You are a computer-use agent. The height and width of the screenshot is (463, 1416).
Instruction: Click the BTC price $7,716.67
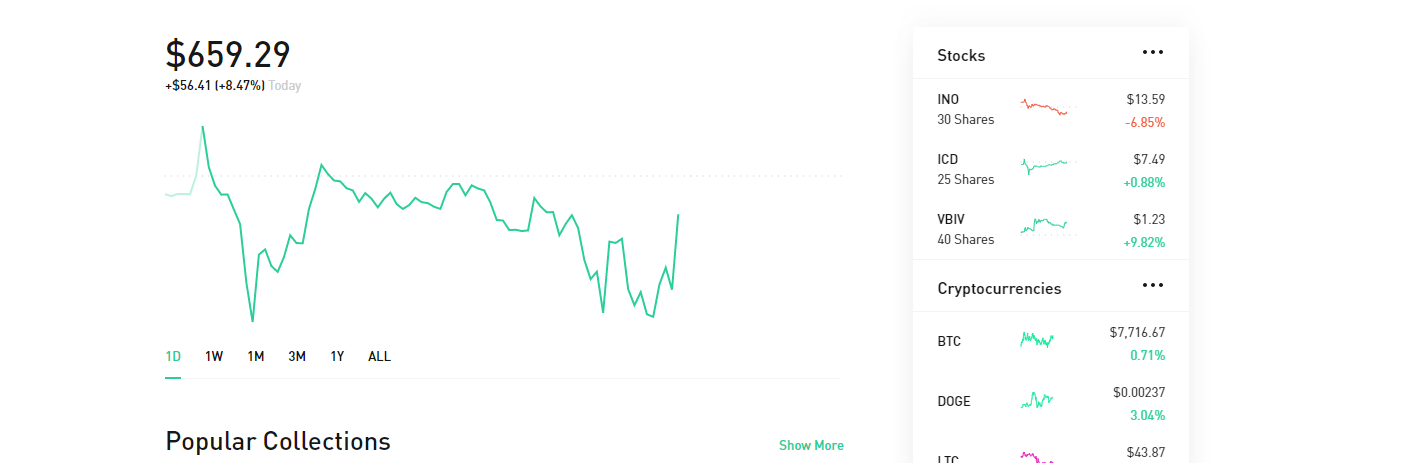point(1137,332)
